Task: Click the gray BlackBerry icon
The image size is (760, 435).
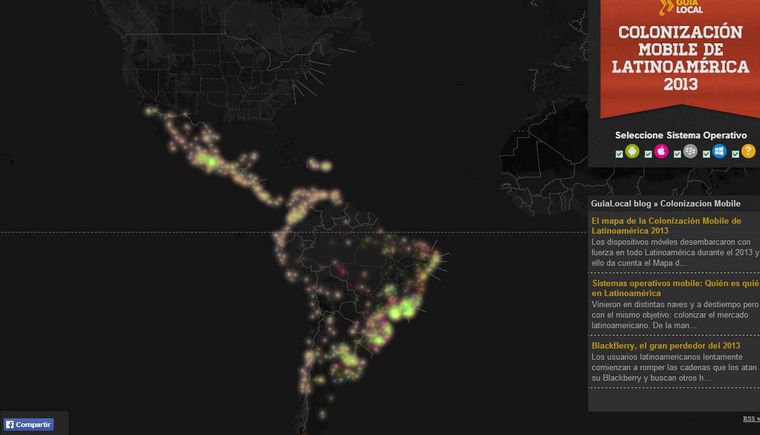Action: [690, 151]
